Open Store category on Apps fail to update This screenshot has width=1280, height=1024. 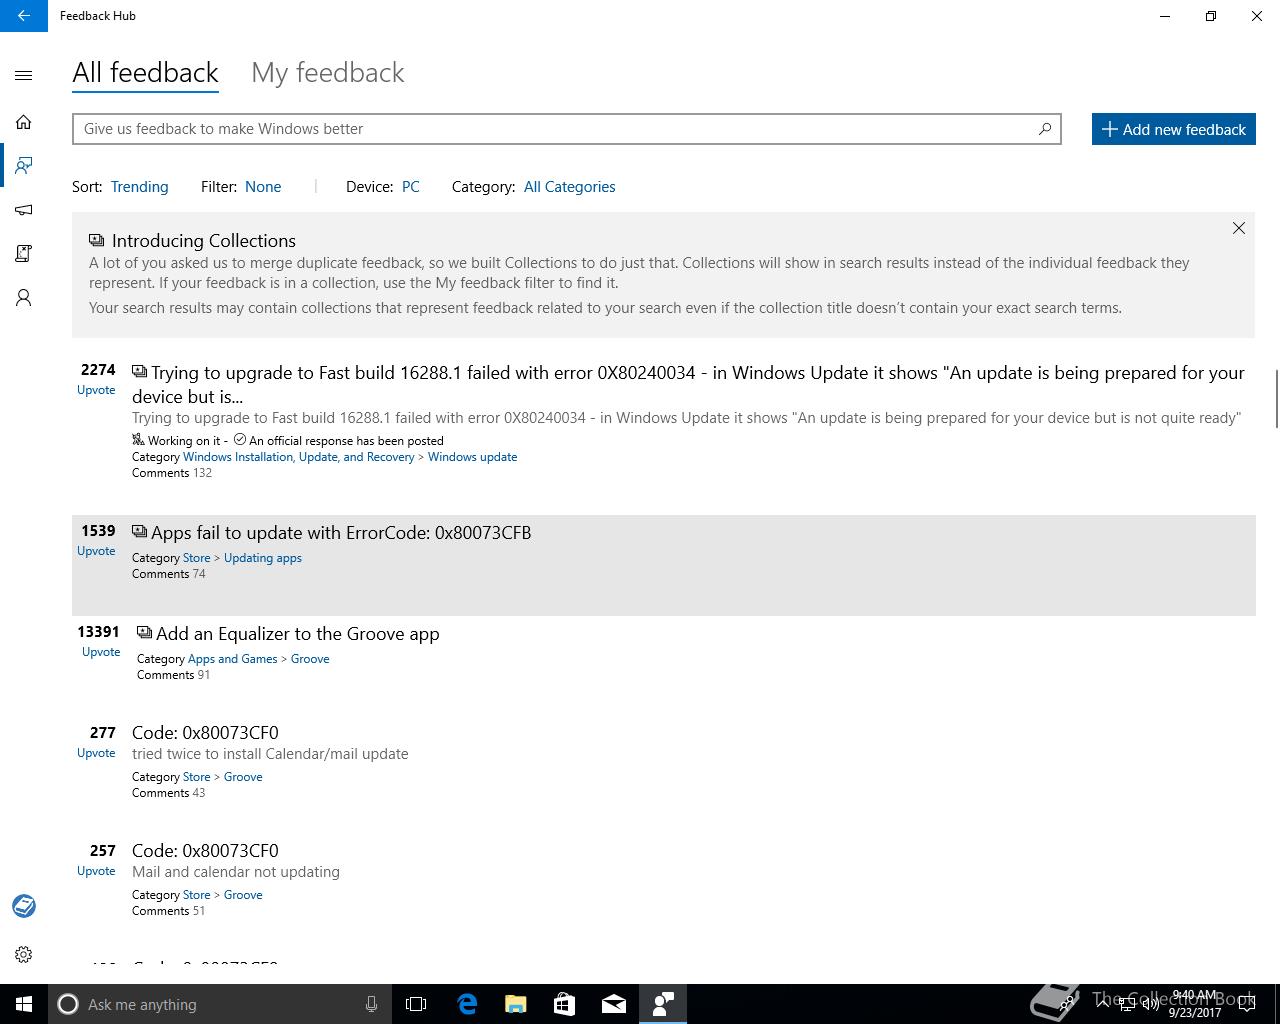pyautogui.click(x=196, y=558)
